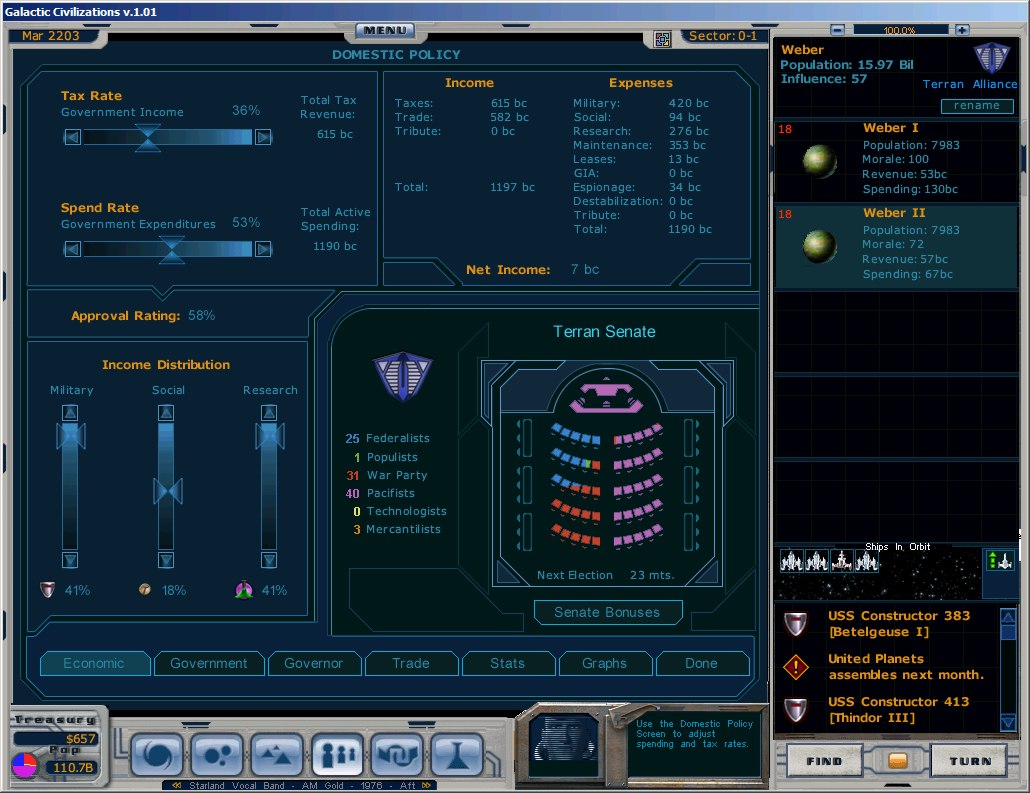Click the orange button between FIND and TURN
This screenshot has width=1030, height=793.
[897, 761]
